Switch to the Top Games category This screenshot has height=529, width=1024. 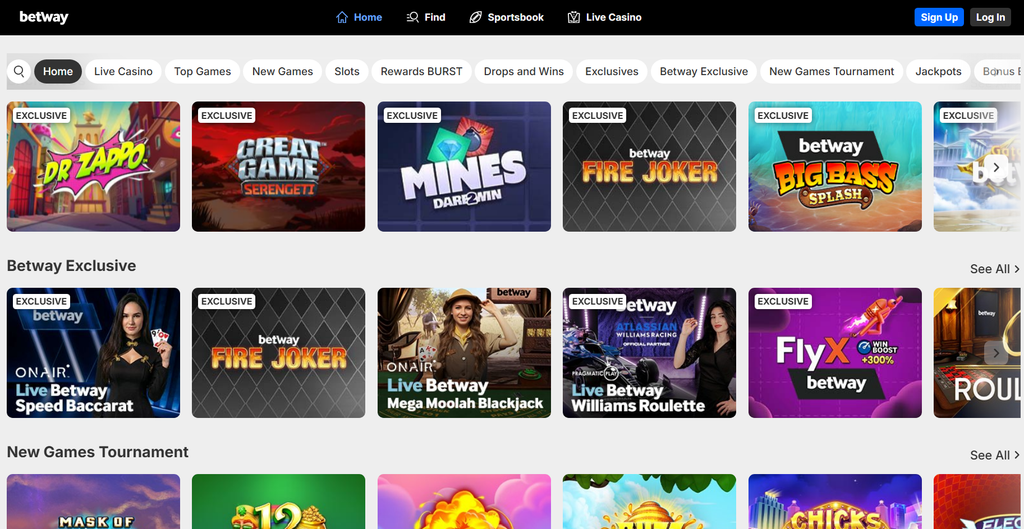click(x=202, y=71)
